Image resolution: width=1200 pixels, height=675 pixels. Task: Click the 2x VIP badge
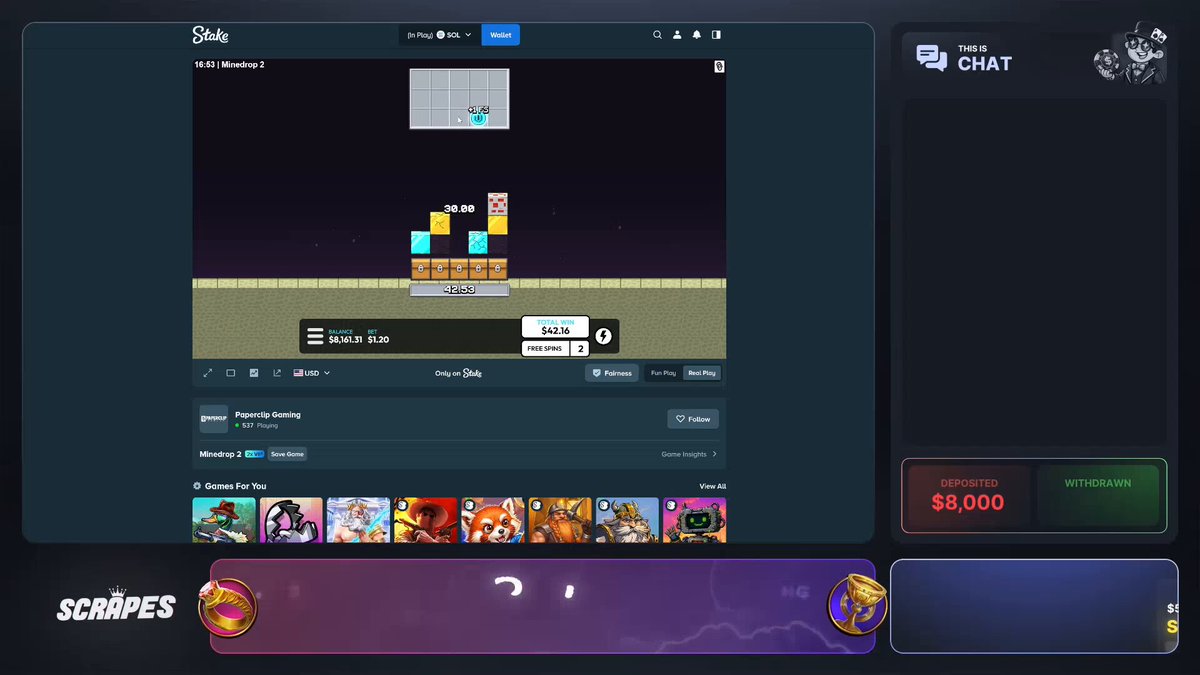(x=254, y=454)
